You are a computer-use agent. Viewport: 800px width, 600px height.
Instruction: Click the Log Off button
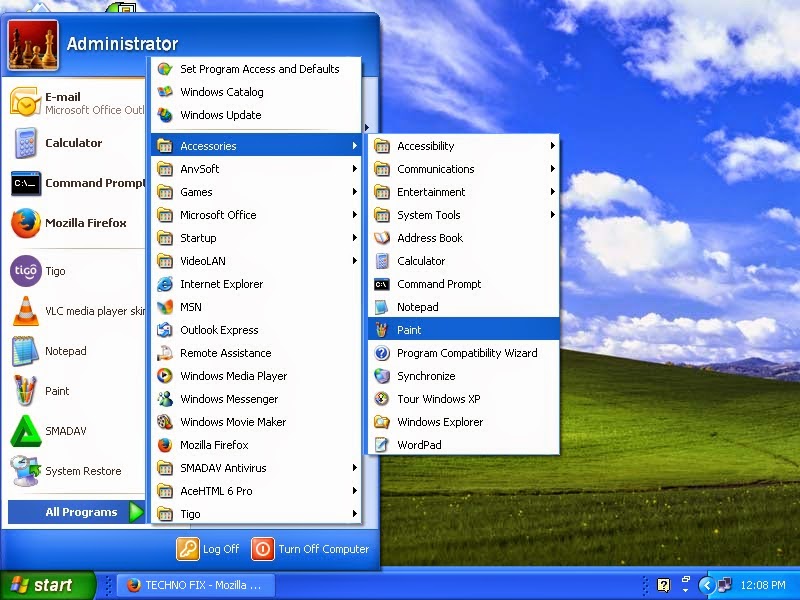pos(208,549)
